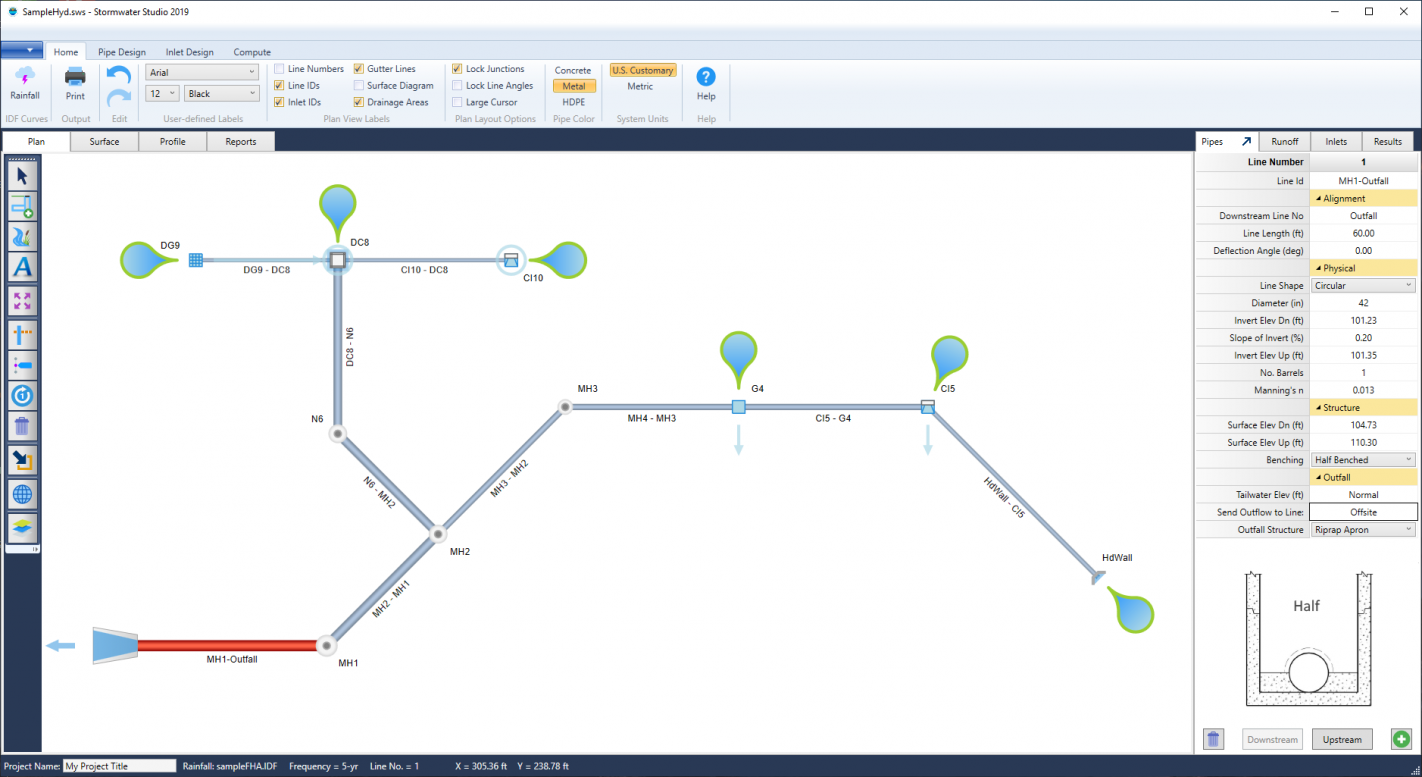Open the Runoff panel tab

click(x=1284, y=142)
